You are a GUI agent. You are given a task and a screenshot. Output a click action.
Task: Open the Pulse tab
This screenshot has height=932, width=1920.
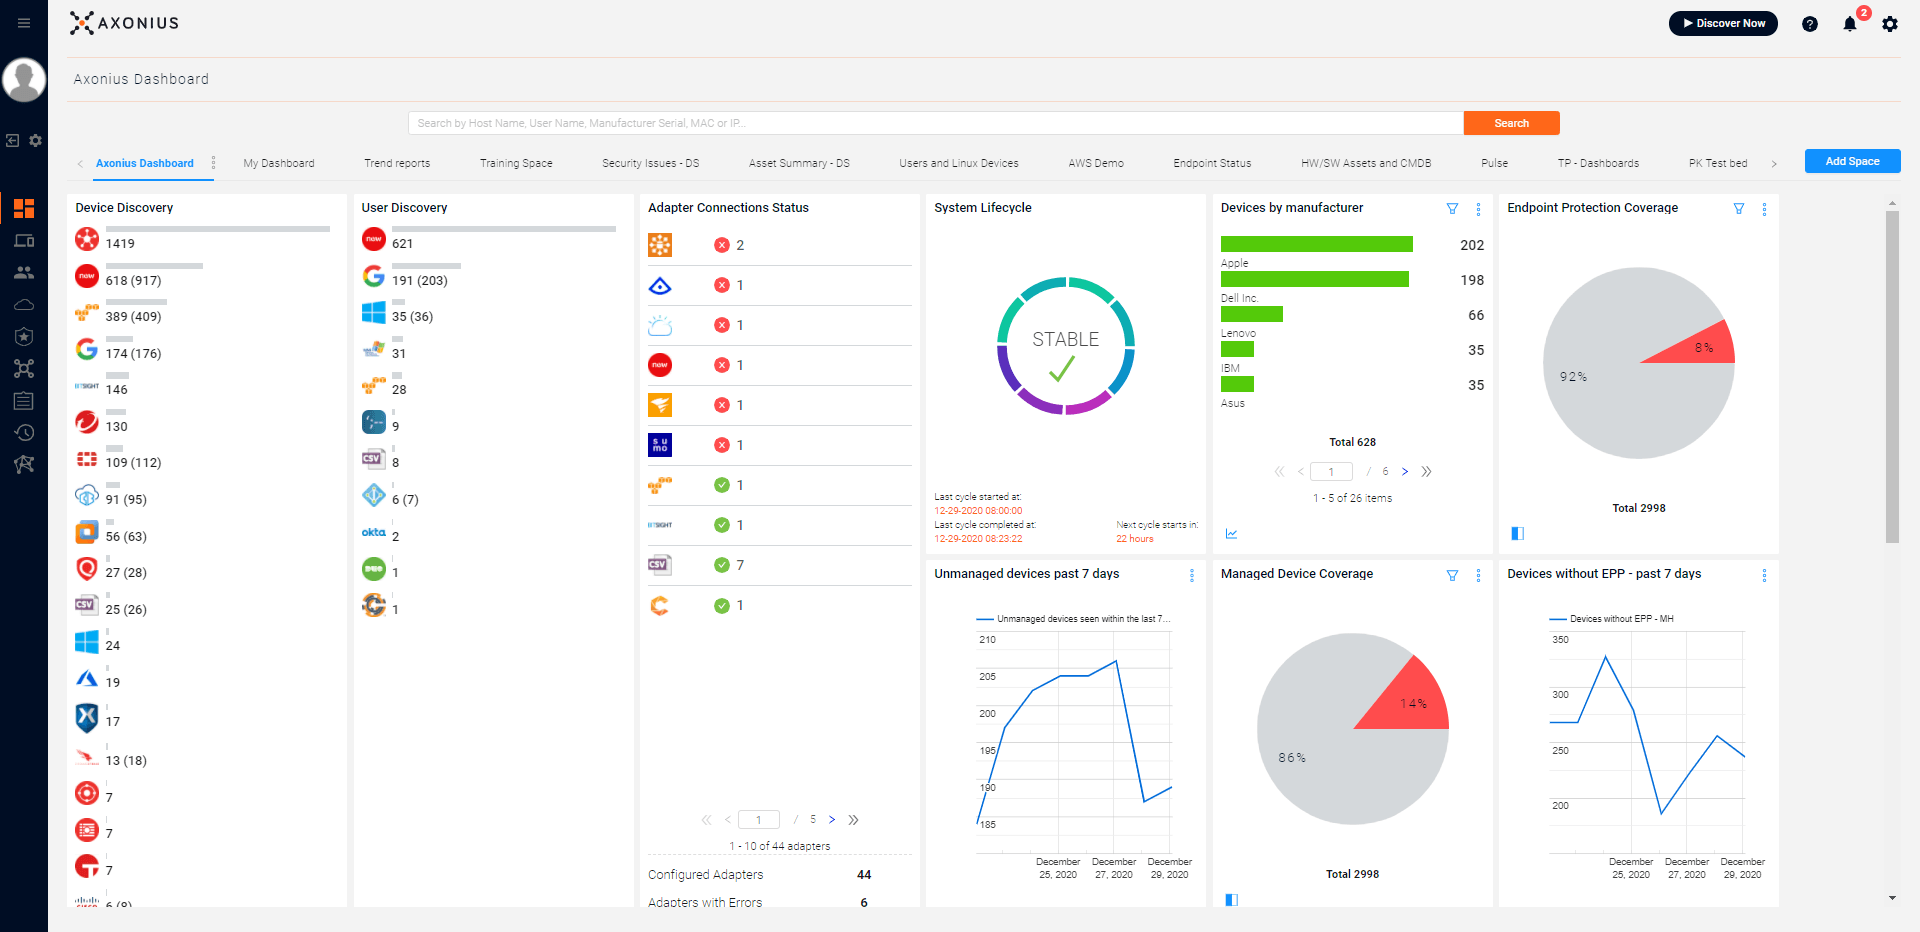point(1495,163)
